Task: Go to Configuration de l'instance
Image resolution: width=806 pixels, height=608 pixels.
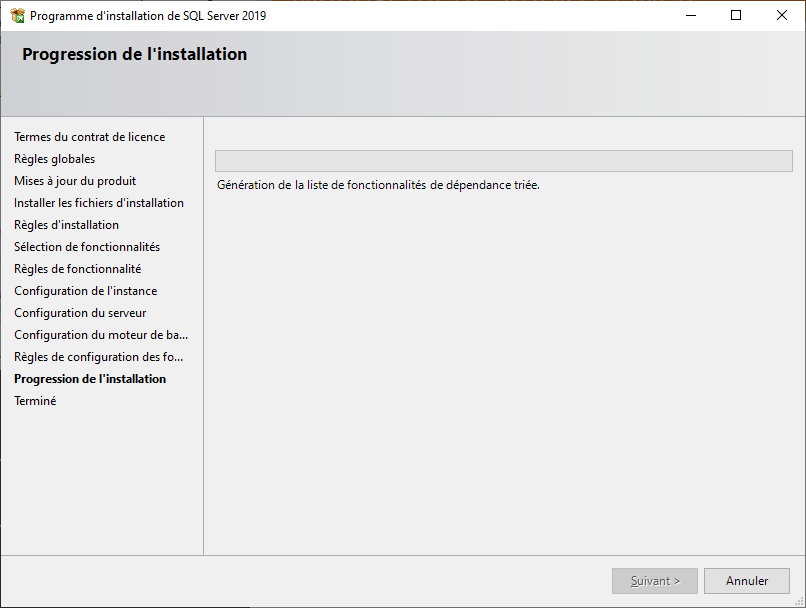Action: [86, 291]
